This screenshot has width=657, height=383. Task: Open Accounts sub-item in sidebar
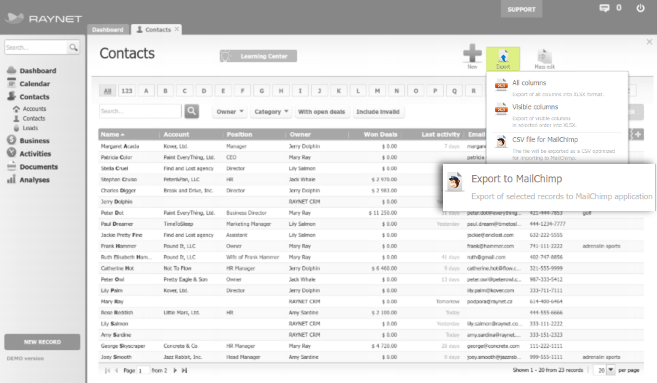pyautogui.click(x=34, y=109)
